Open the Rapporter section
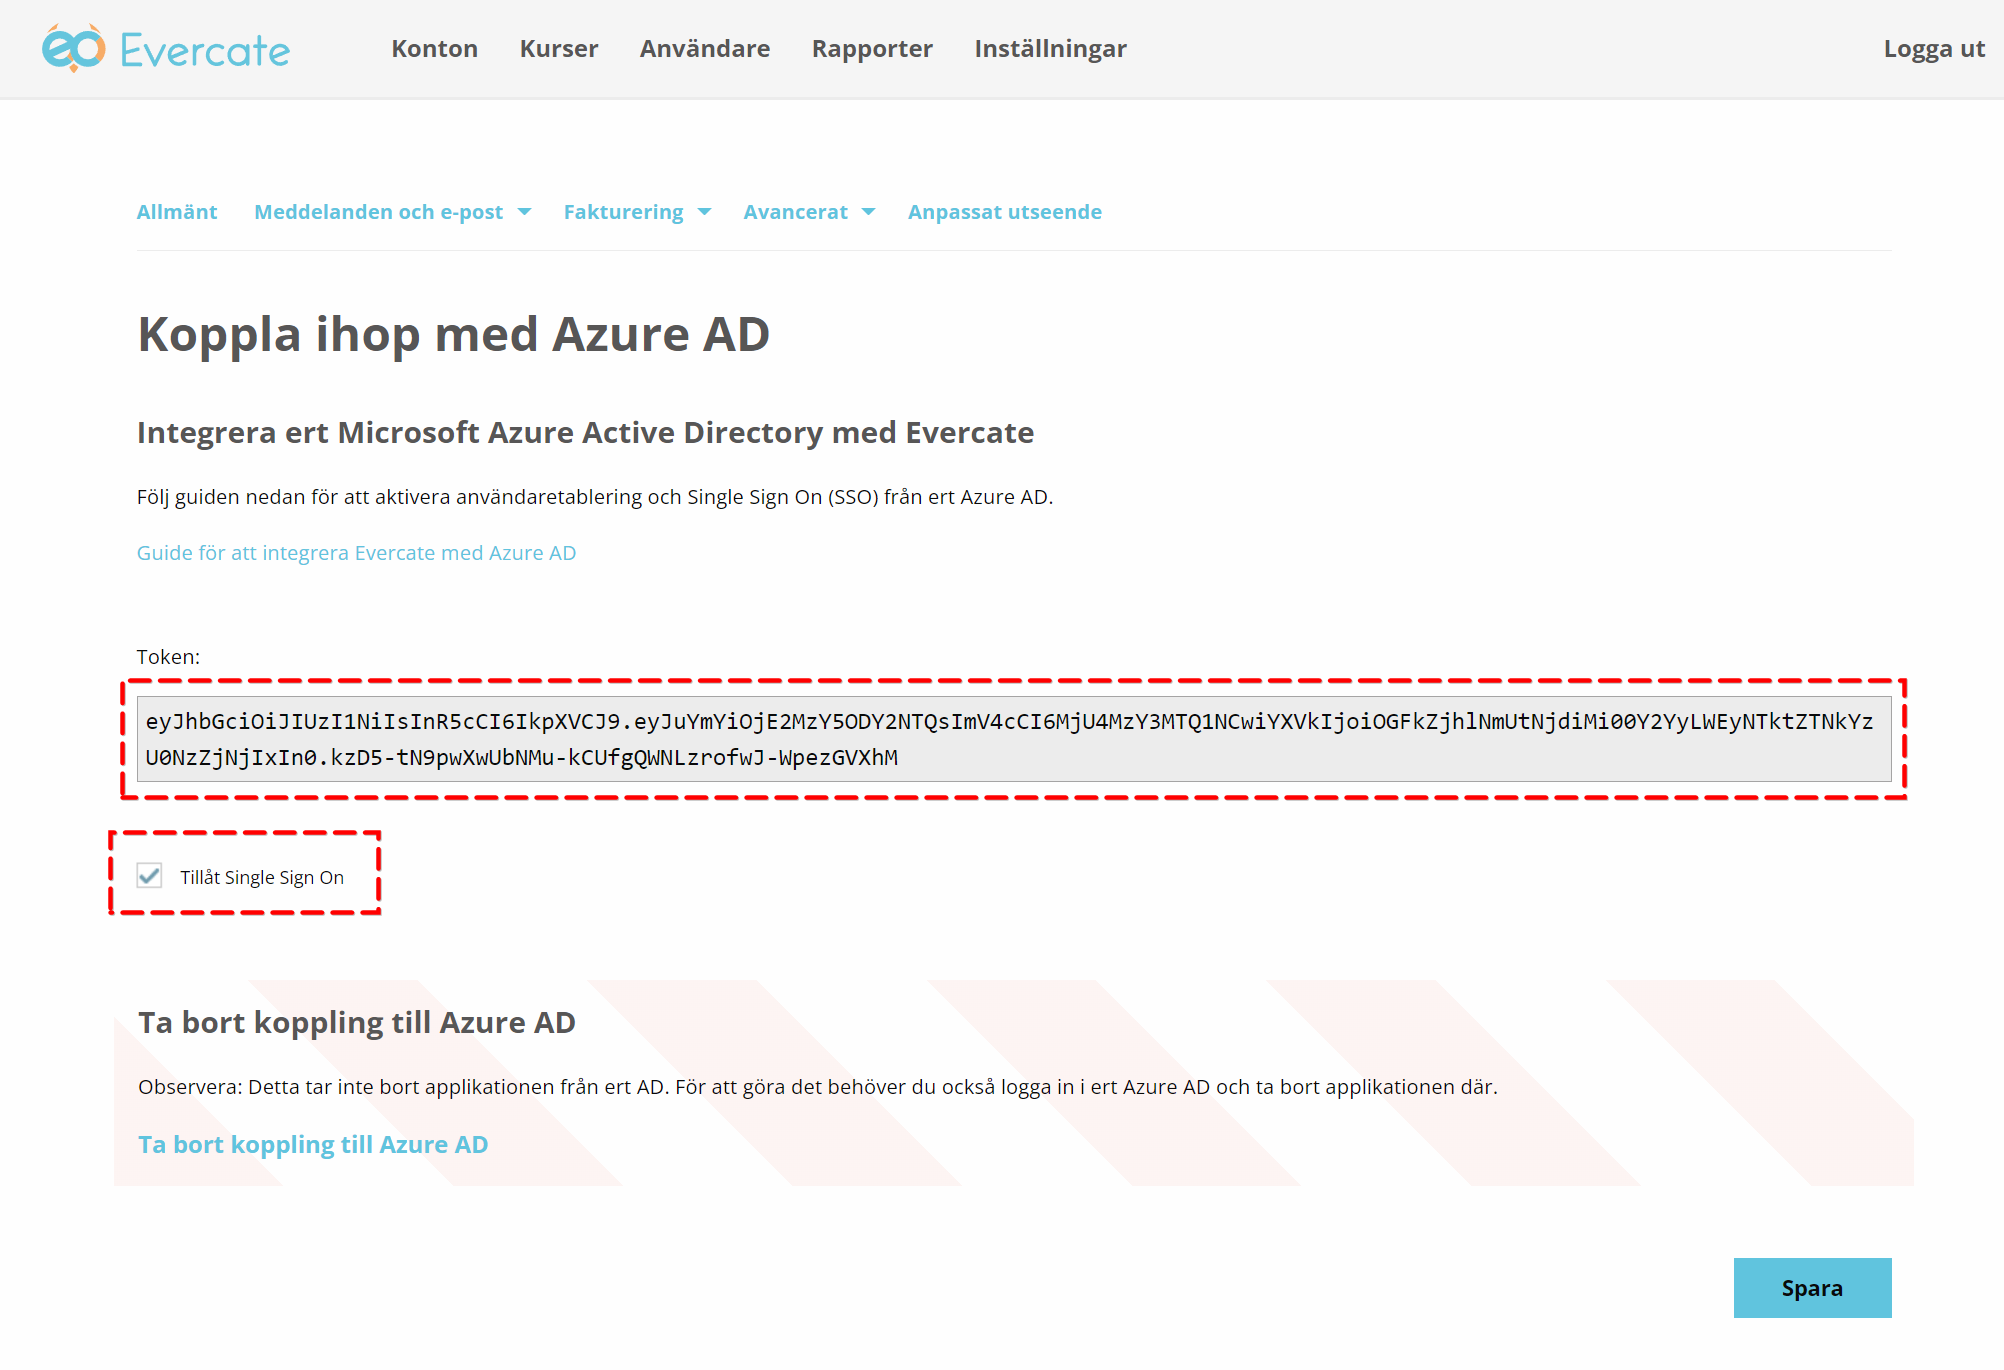This screenshot has height=1370, width=2004. [871, 48]
